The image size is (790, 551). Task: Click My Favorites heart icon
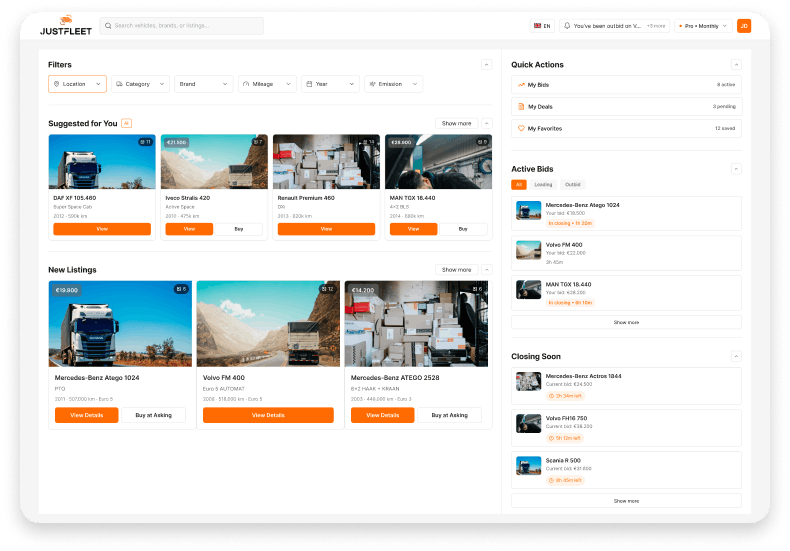click(521, 128)
